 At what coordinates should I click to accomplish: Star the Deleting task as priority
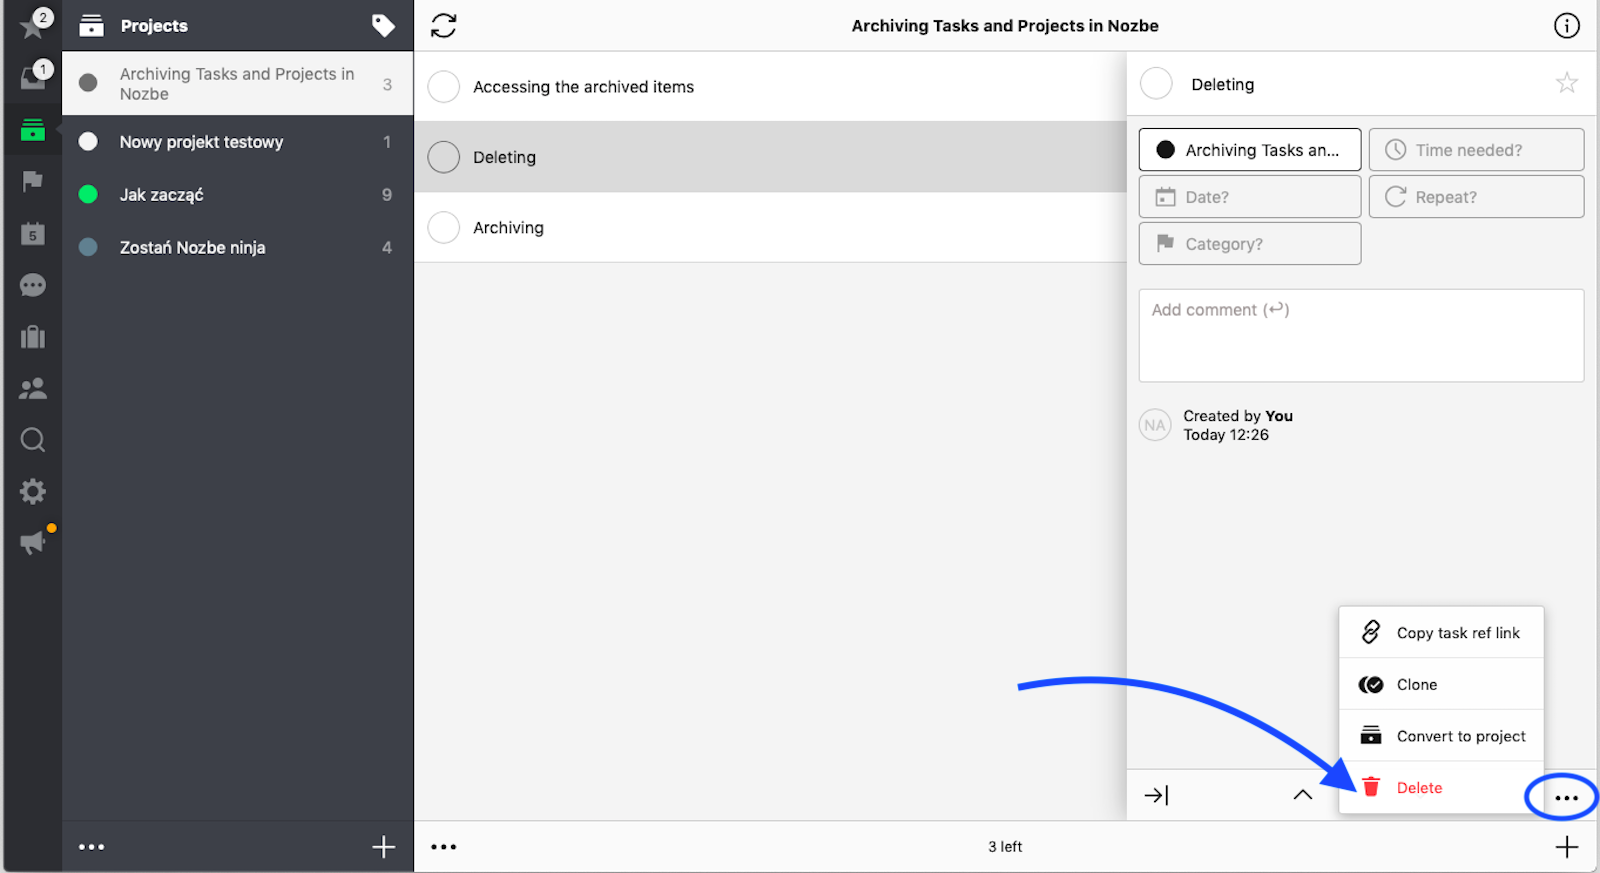(x=1567, y=83)
